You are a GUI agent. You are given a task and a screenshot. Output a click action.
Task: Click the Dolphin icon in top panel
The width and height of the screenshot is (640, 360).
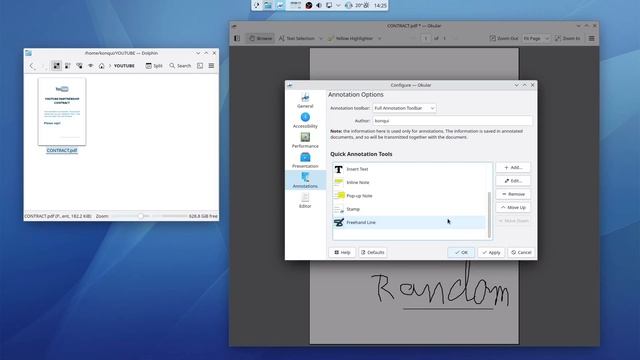tap(268, 5)
